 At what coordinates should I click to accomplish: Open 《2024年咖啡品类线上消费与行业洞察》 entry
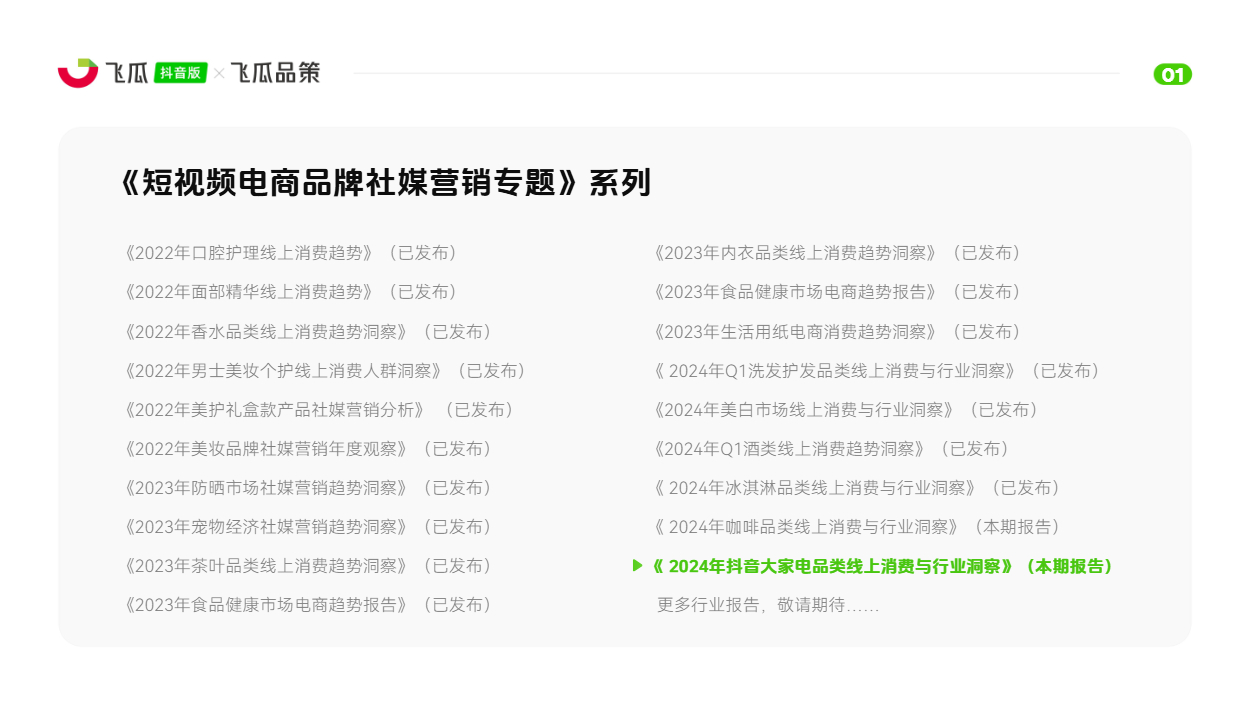(856, 526)
